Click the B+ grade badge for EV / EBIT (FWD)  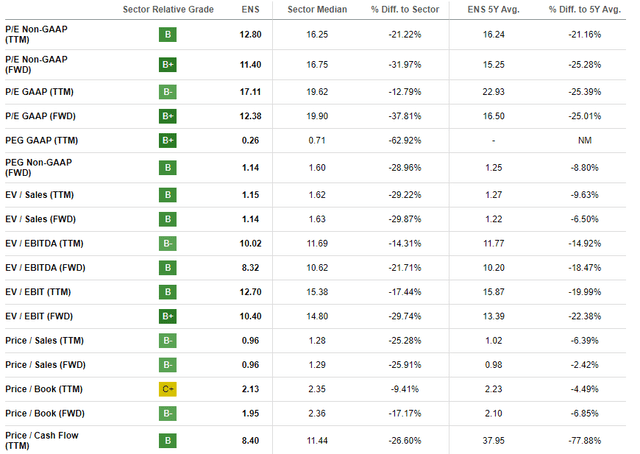(x=168, y=316)
